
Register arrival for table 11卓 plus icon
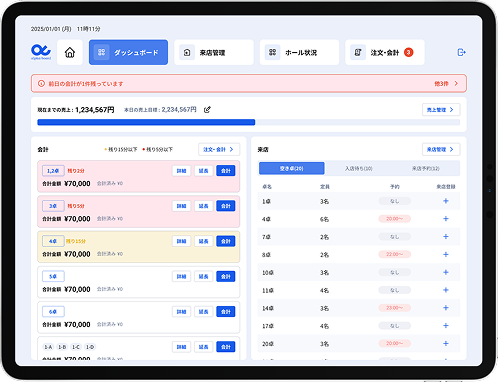tap(446, 290)
